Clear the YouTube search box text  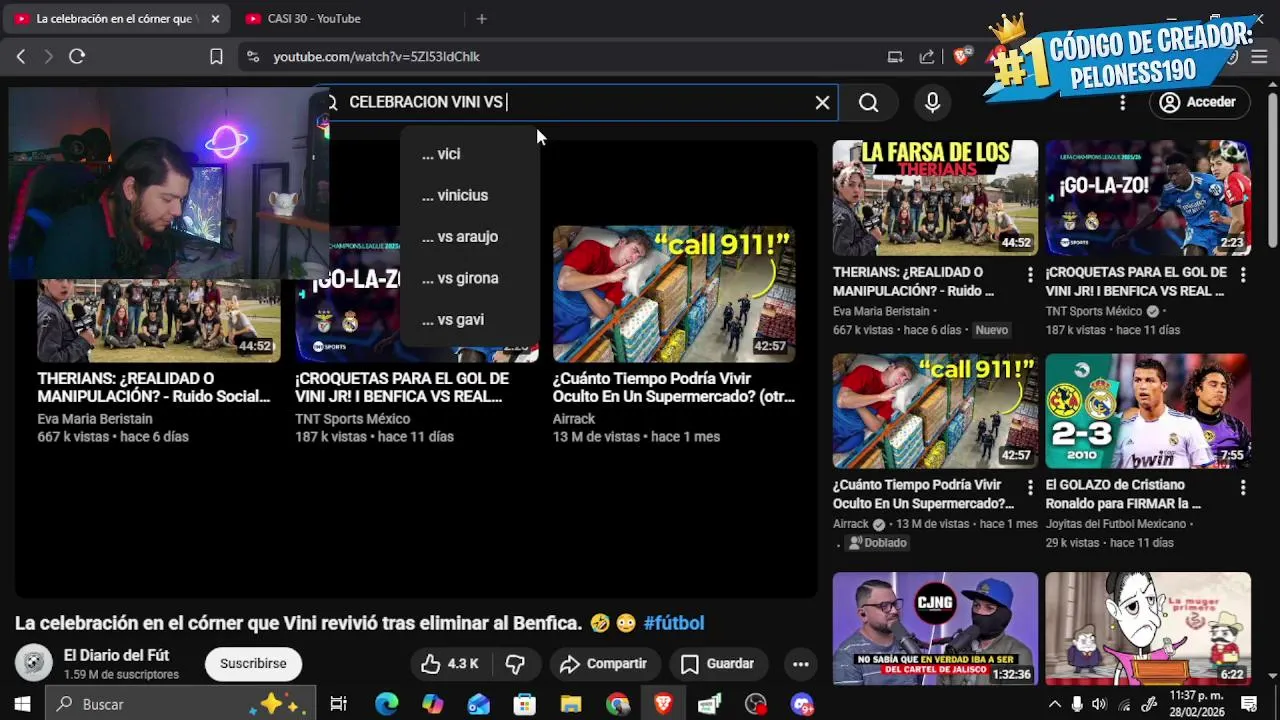pos(822,102)
